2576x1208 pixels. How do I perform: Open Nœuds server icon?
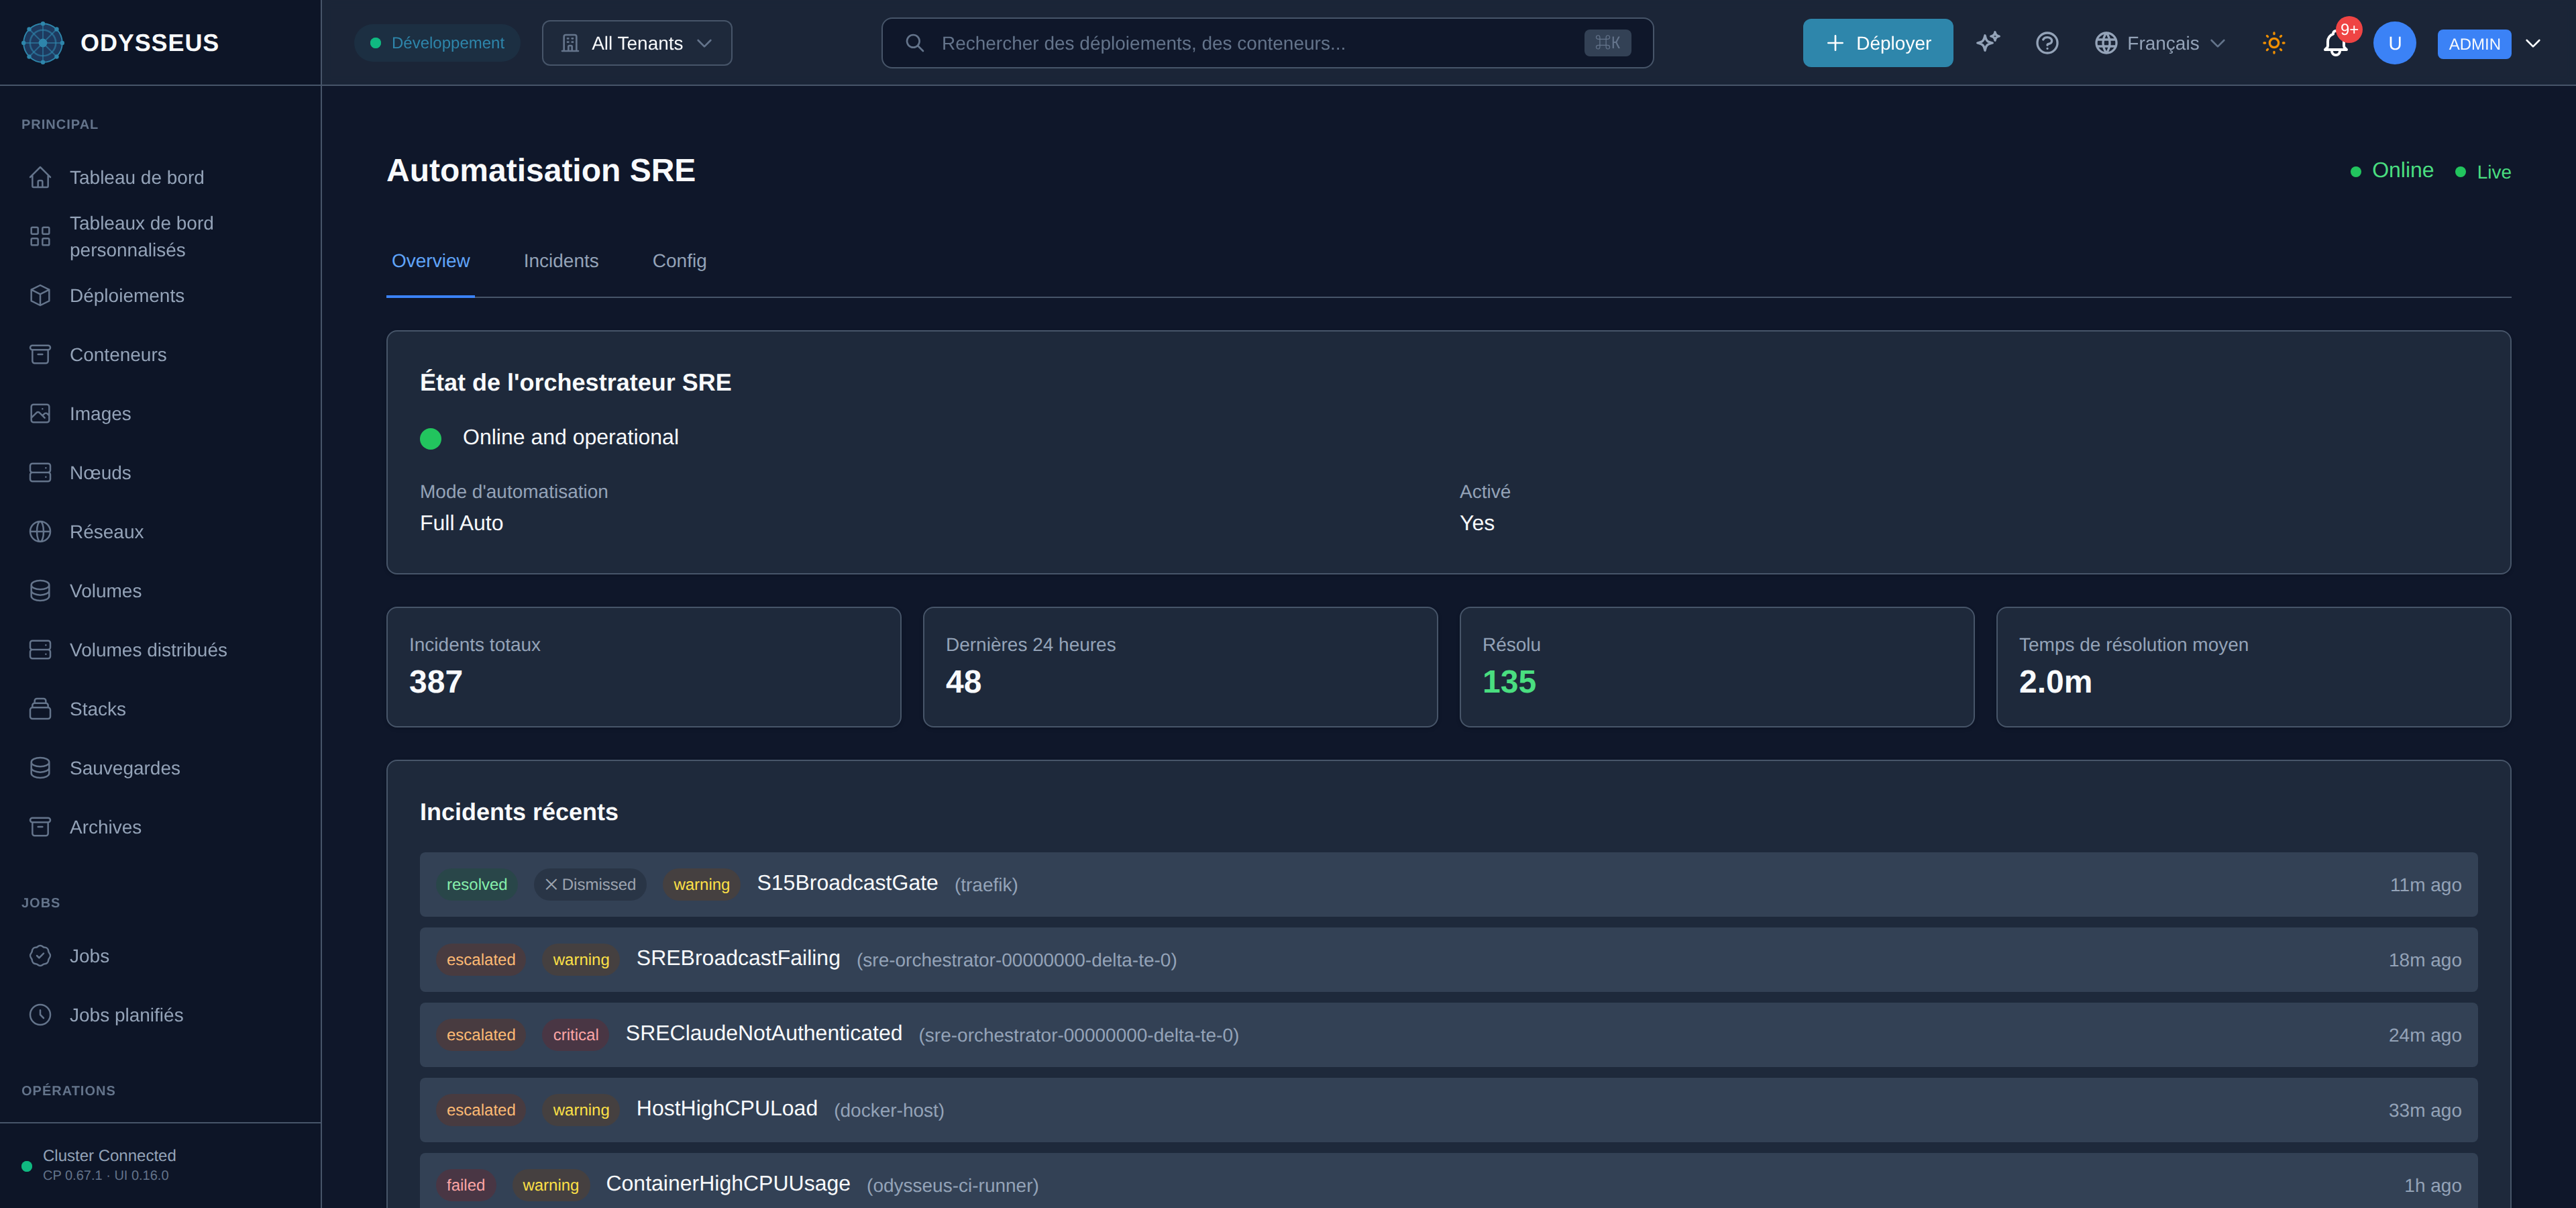point(40,472)
